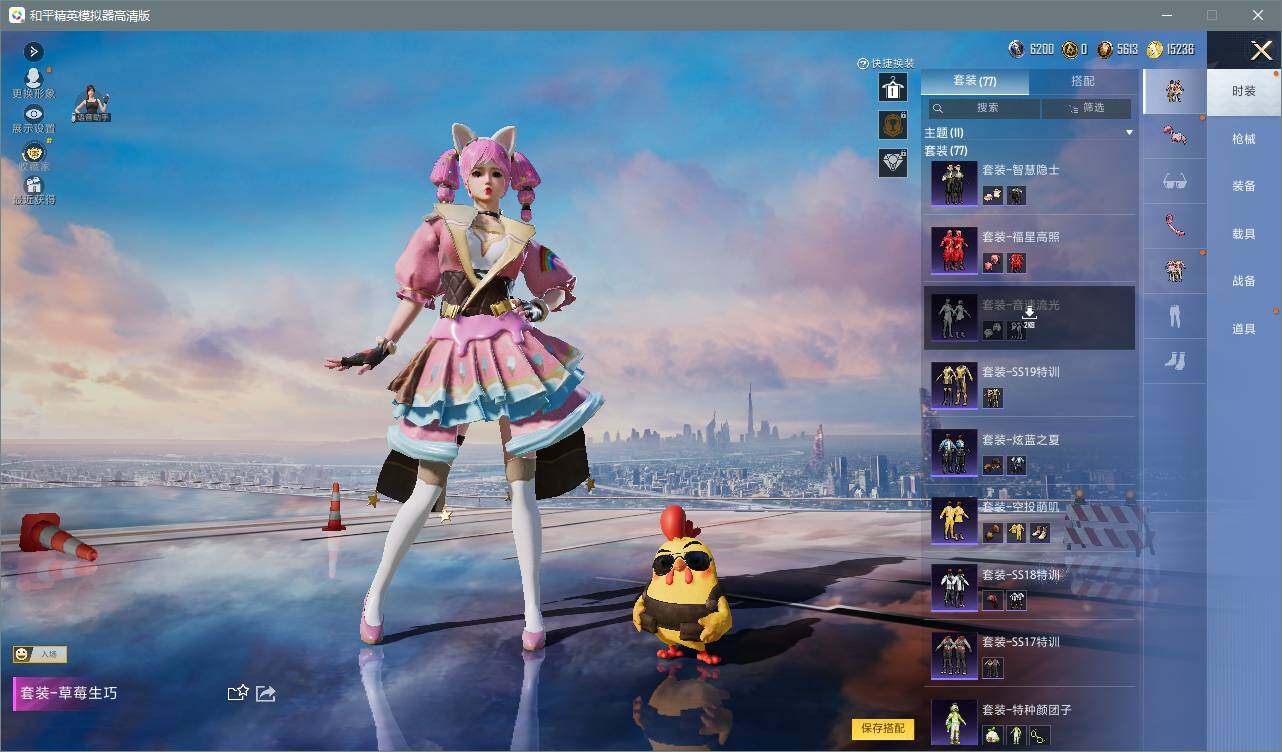Close the wardrobe with X button
This screenshot has height=752, width=1282.
pos(1260,50)
